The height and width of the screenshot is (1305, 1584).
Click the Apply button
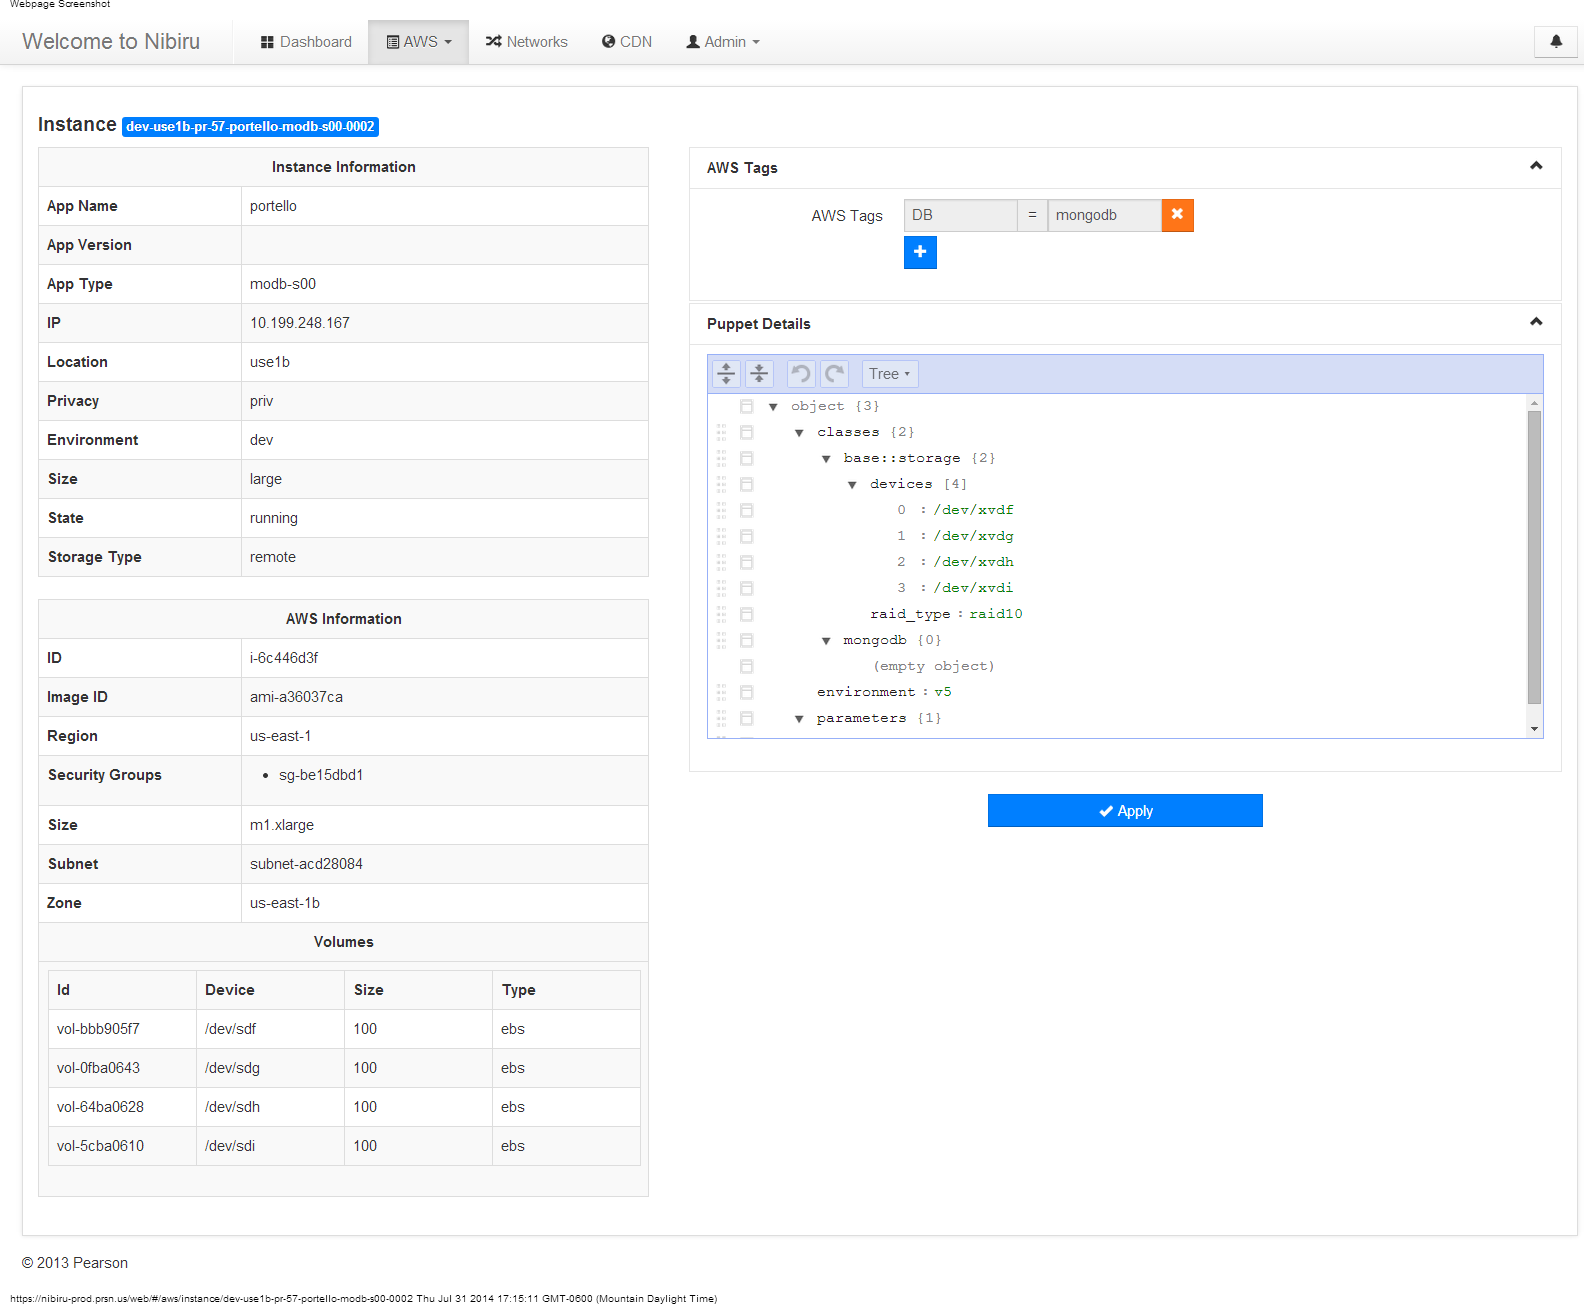1125,811
